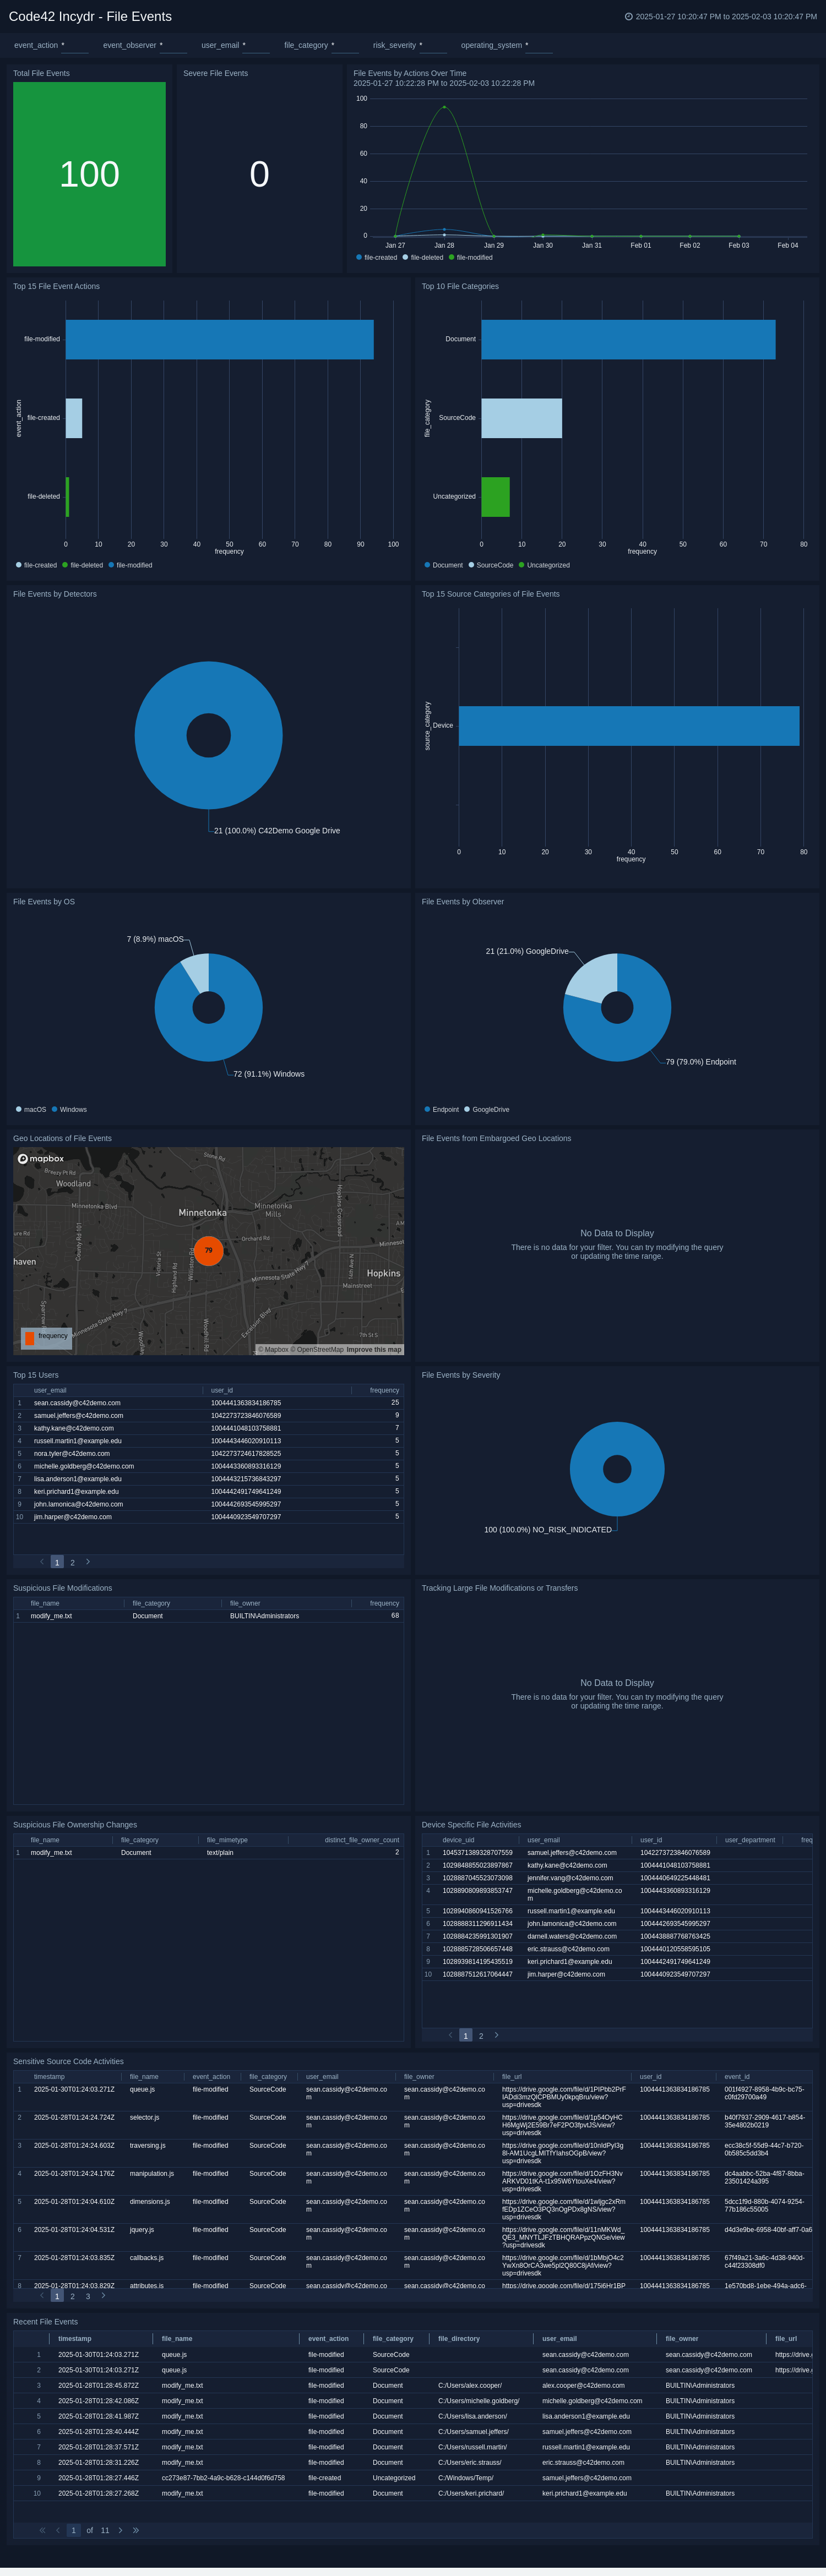Toggle Uncategorized in Top 10 File Categories legend
Viewport: 826px width, 2576px height.
pyautogui.click(x=544, y=565)
